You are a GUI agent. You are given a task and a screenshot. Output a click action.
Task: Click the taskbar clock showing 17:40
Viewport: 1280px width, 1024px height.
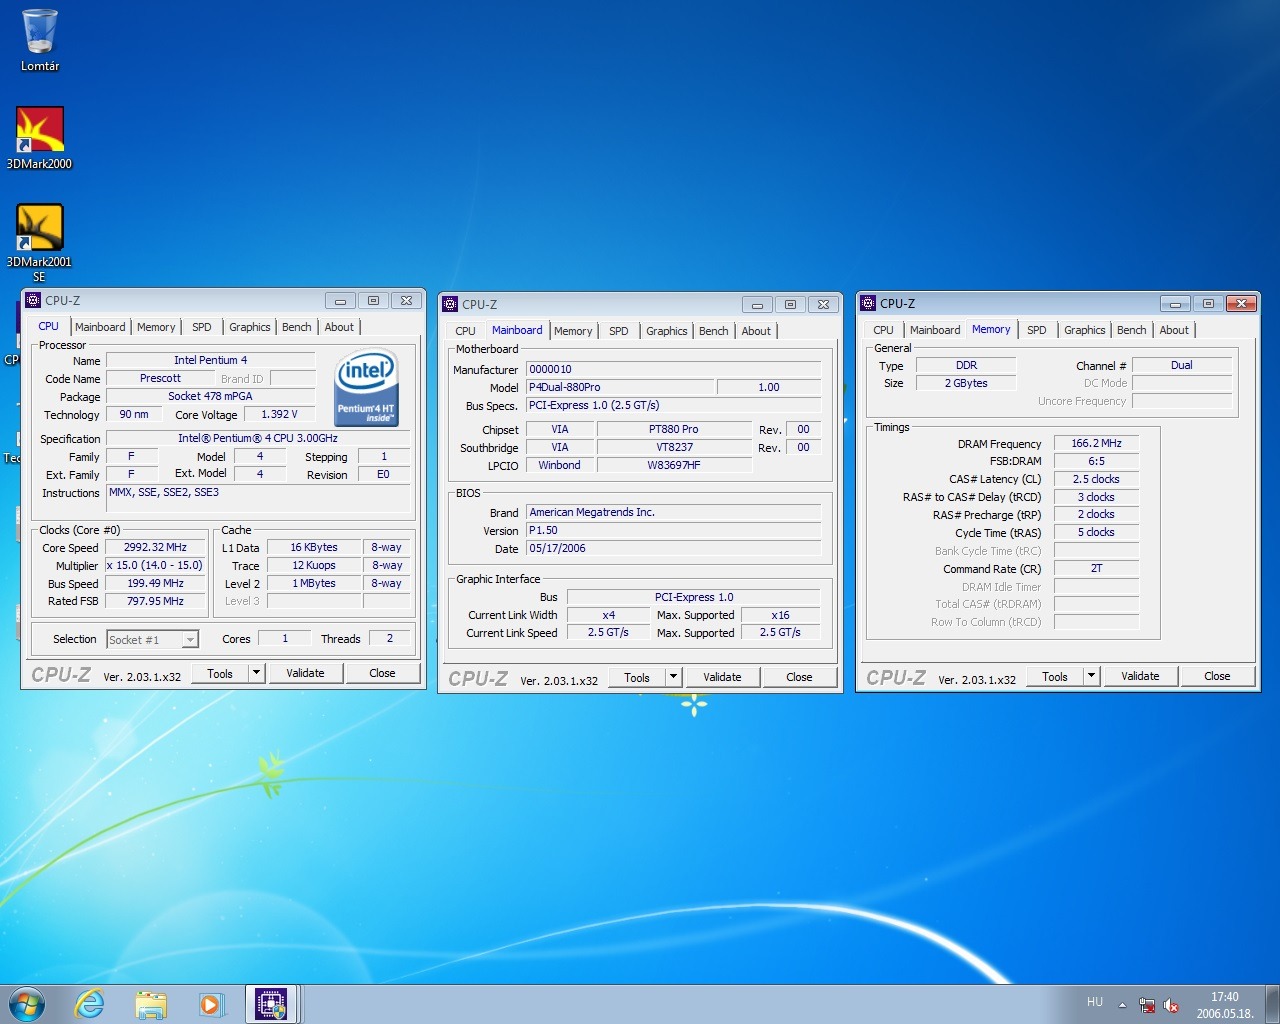(x=1224, y=1005)
